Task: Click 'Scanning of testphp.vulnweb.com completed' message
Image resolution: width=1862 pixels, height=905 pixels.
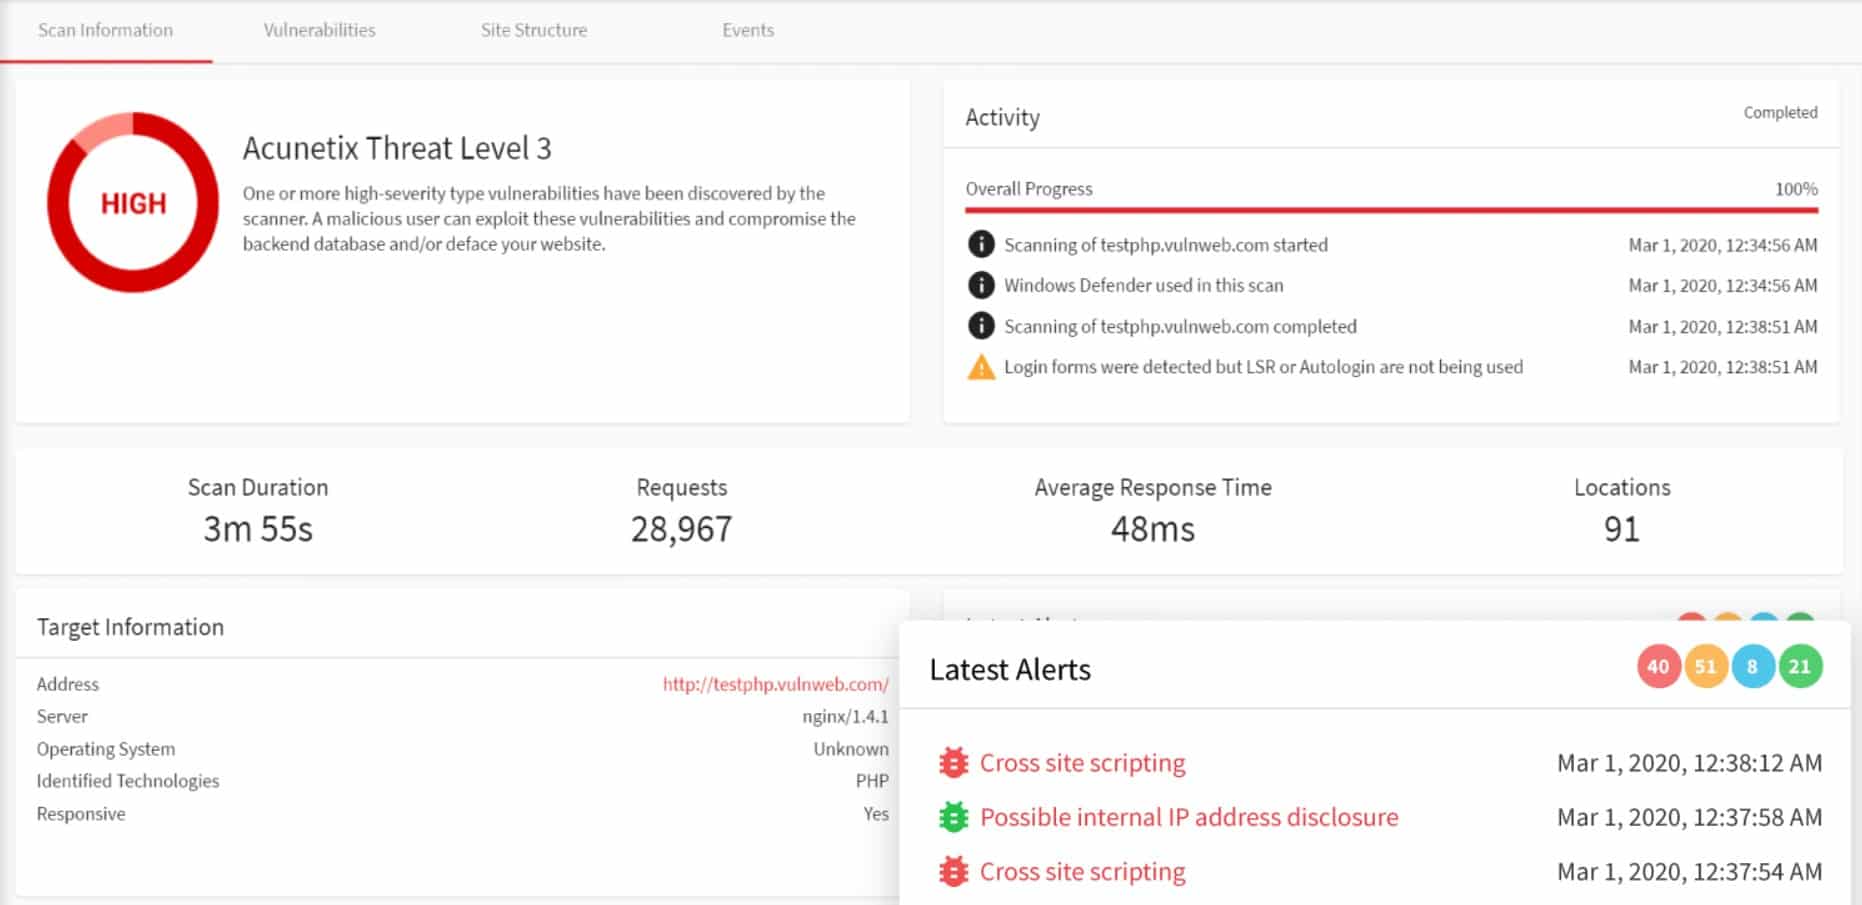Action: point(1180,326)
